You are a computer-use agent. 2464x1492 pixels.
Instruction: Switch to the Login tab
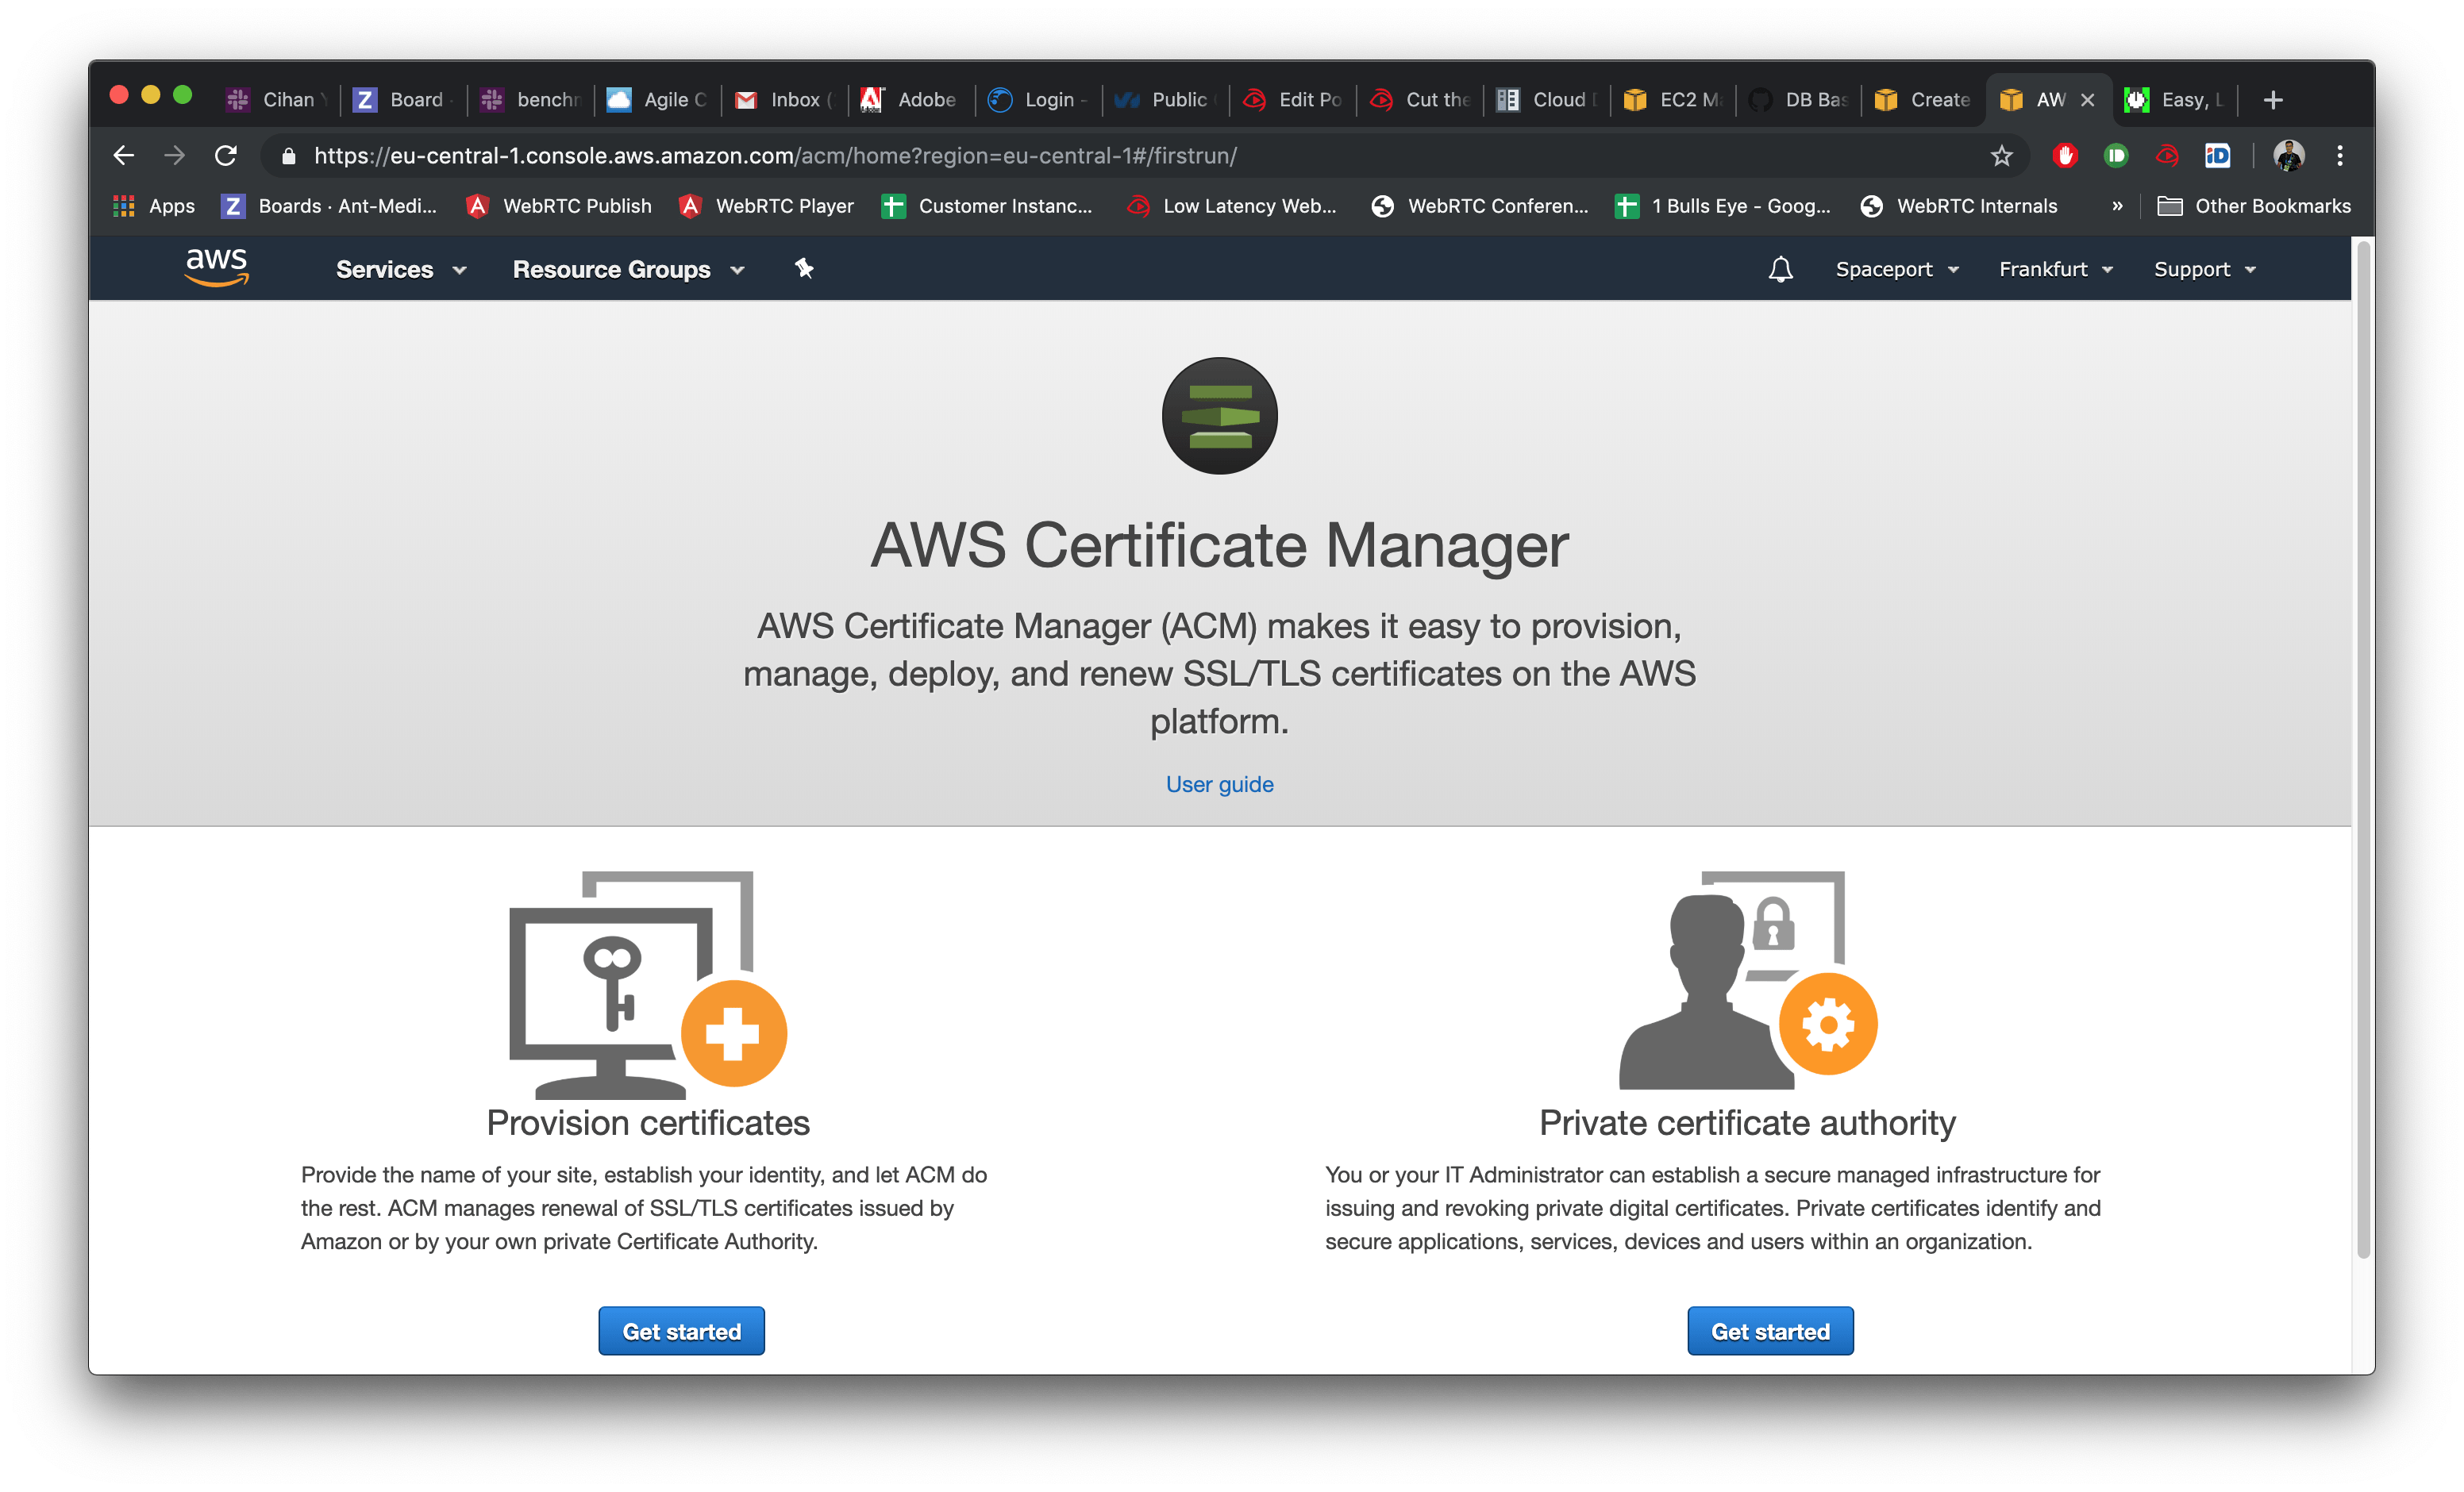coord(1039,100)
